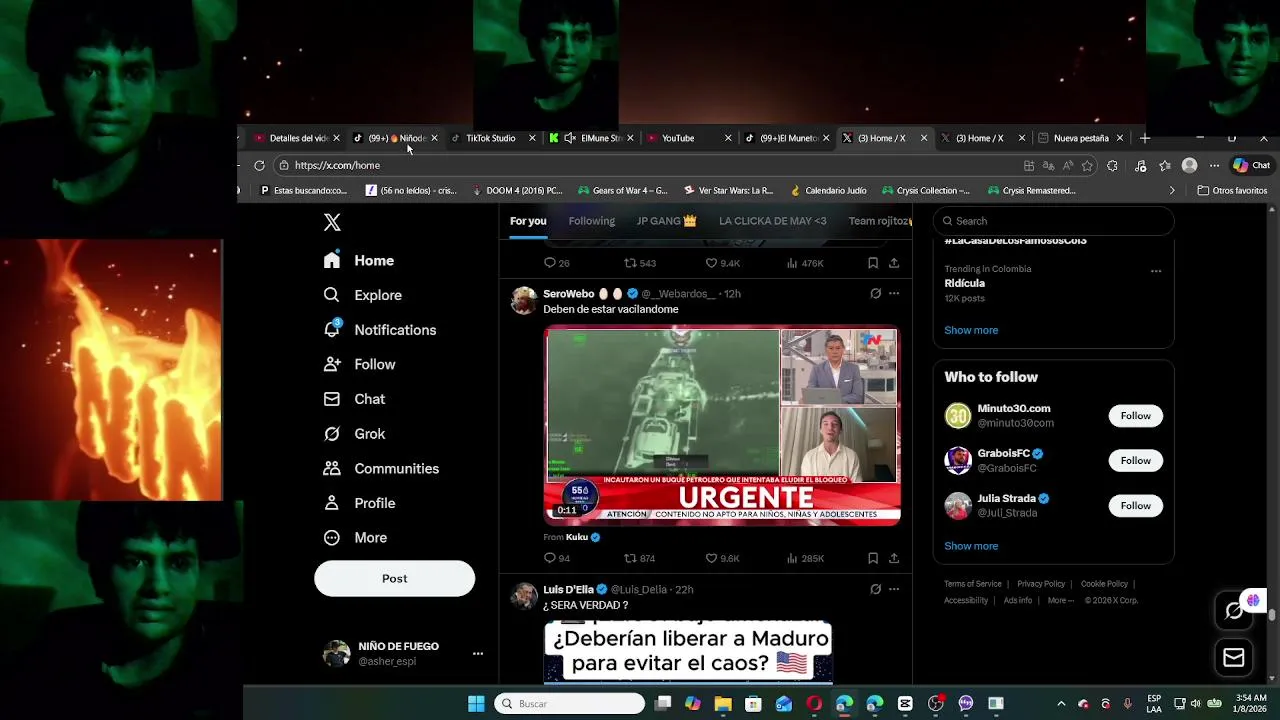This screenshot has height=720, width=1280.
Task: Share the SeroWebo post
Action: click(x=894, y=558)
